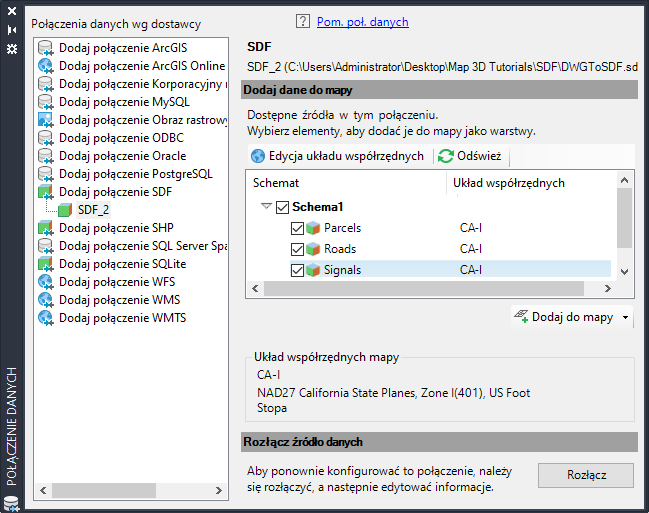Click the raster image connection icon

[46, 120]
